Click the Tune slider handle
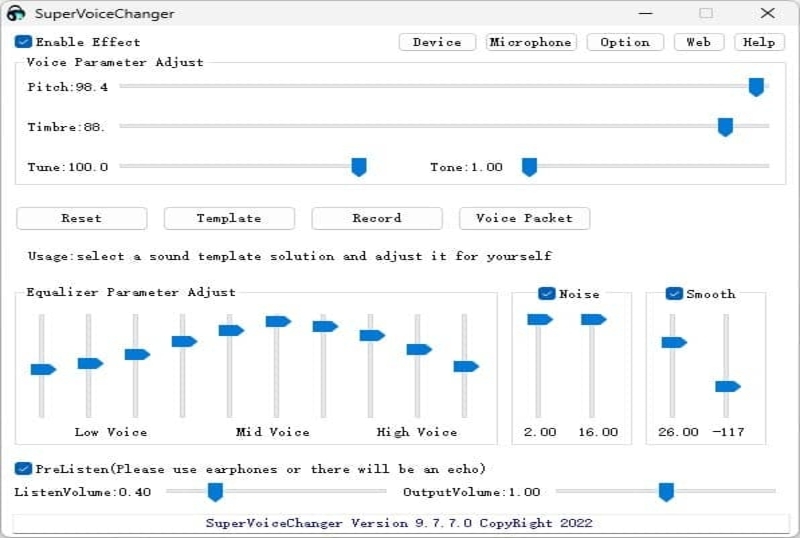Viewport: 800px width, 538px height. tap(359, 167)
